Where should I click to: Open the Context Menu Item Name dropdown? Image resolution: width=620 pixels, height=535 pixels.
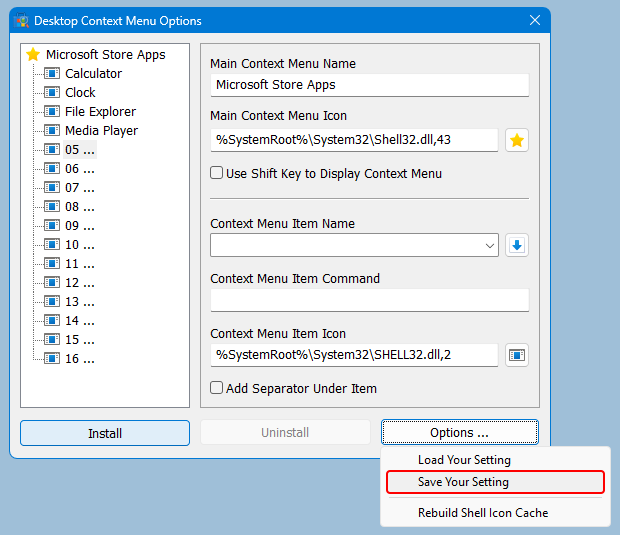click(x=489, y=245)
